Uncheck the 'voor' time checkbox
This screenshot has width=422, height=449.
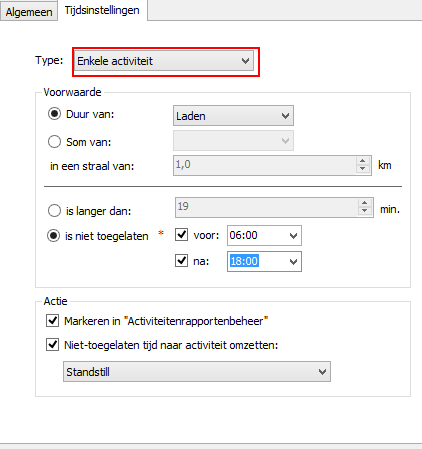click(x=182, y=235)
